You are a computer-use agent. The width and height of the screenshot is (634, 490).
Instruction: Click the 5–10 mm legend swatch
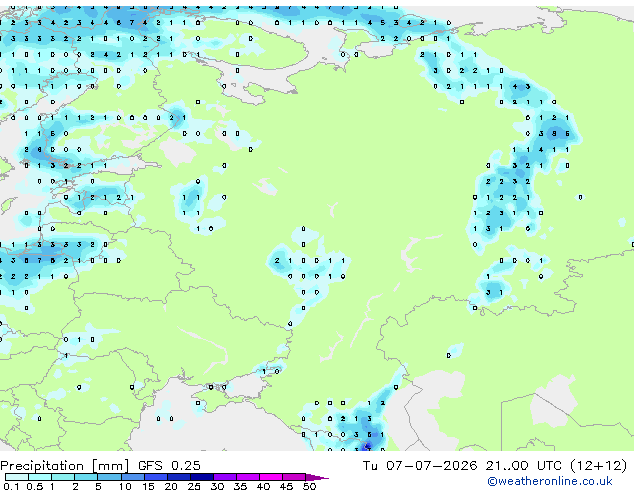coord(109,477)
